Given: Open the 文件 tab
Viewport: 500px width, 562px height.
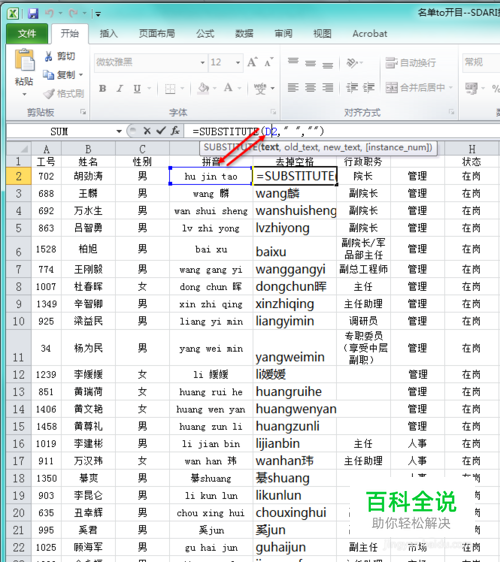Looking at the screenshot, I should [x=27, y=34].
